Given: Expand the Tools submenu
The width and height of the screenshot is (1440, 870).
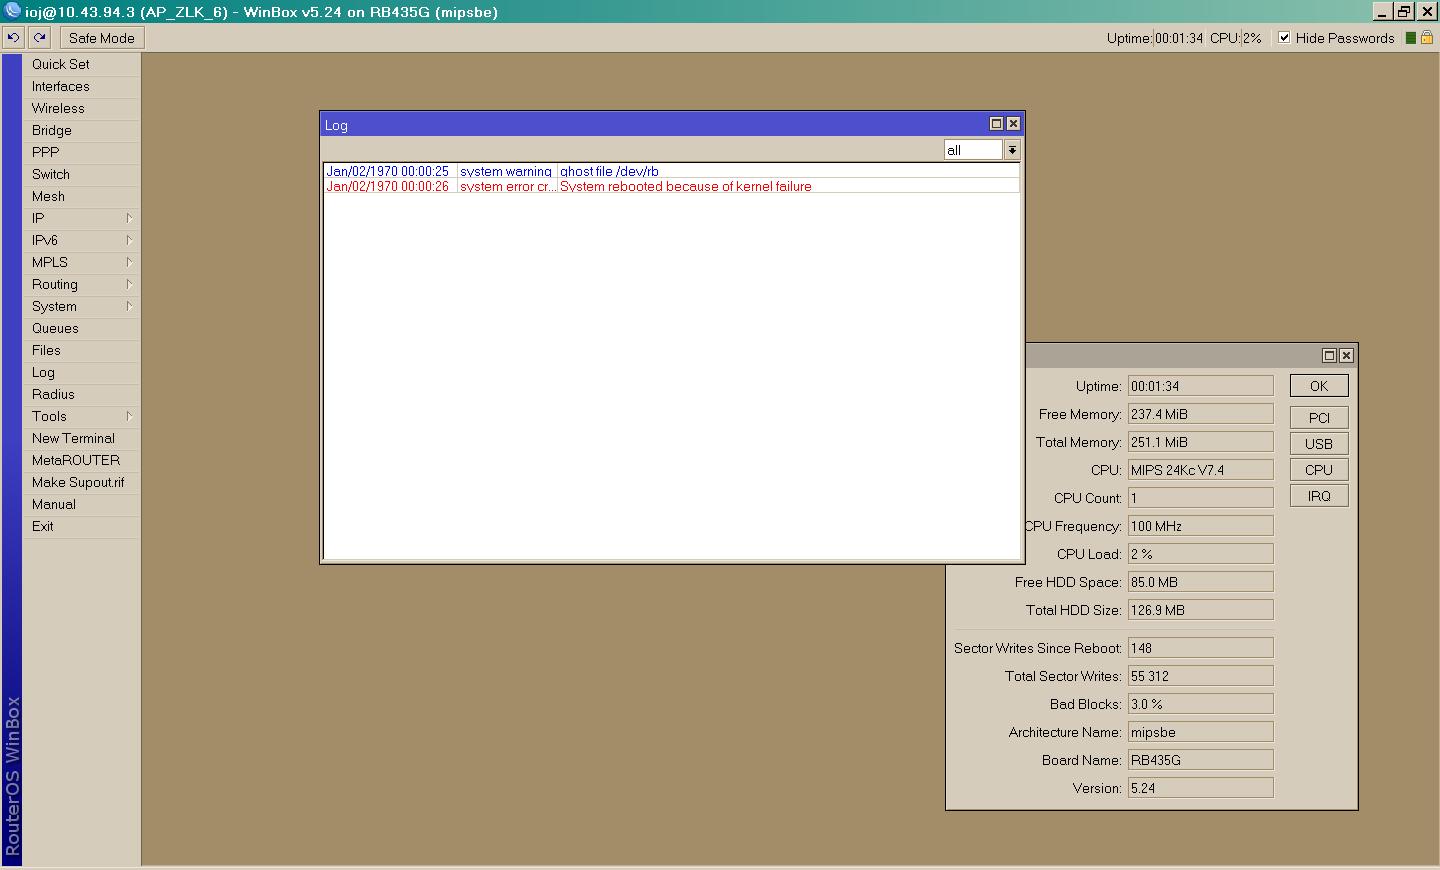Looking at the screenshot, I should pos(129,416).
